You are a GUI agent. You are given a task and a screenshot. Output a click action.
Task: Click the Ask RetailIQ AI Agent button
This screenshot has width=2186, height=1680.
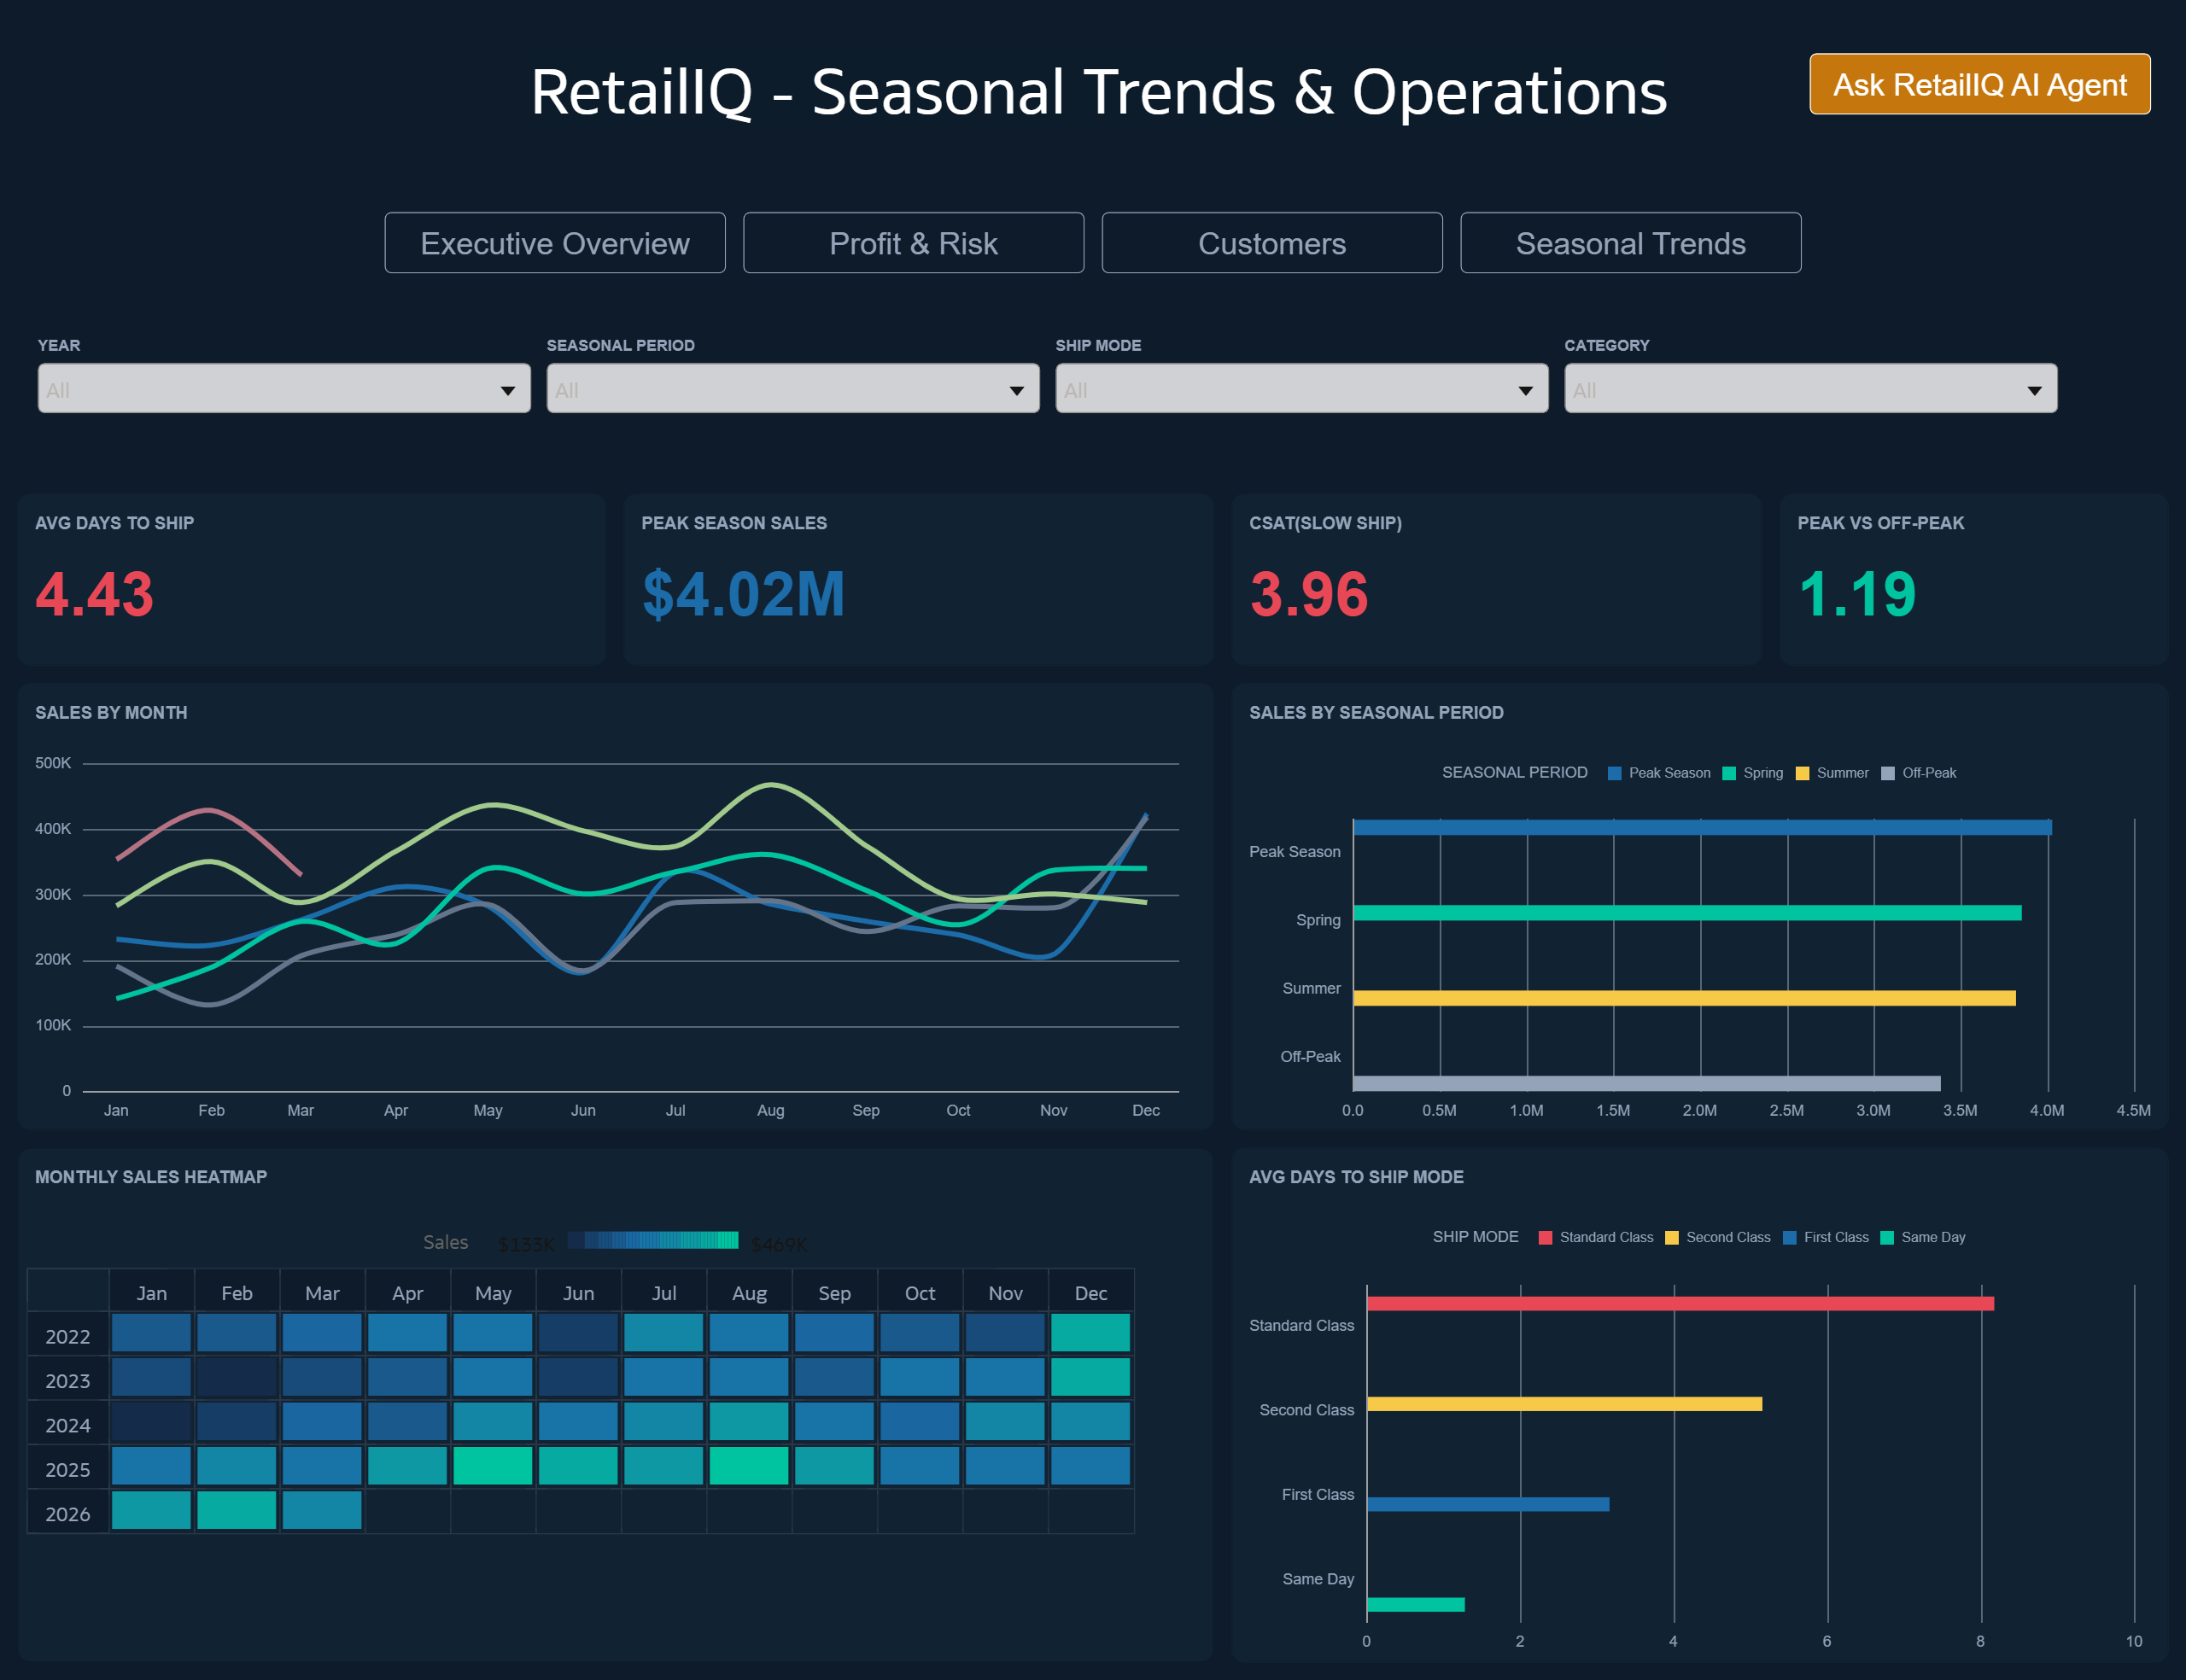1979,84
